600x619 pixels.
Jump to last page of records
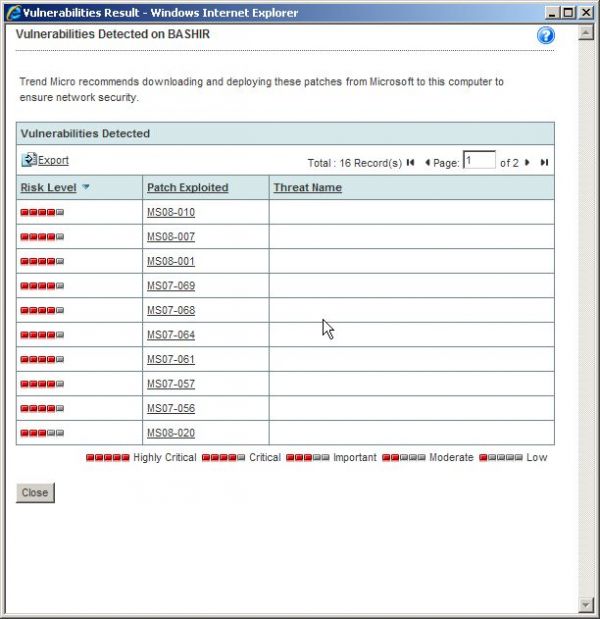544,162
